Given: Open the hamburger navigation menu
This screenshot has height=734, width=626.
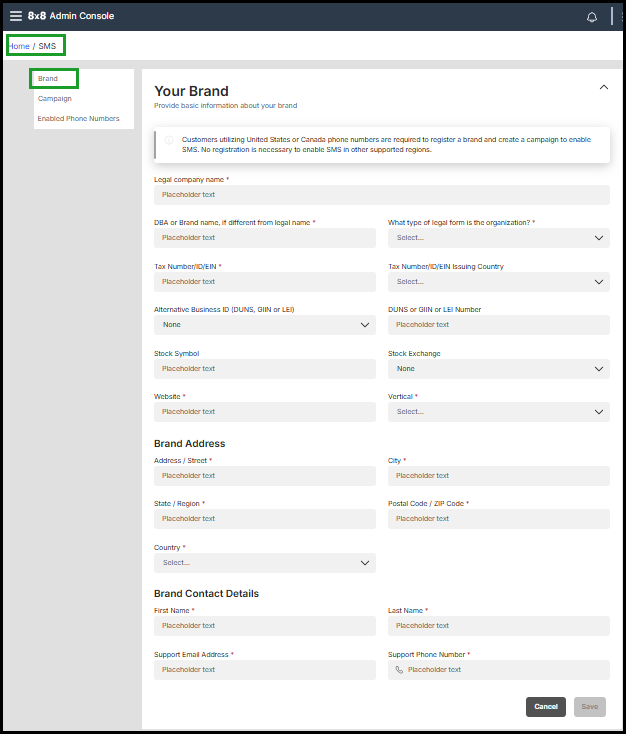Looking at the screenshot, I should (15, 16).
